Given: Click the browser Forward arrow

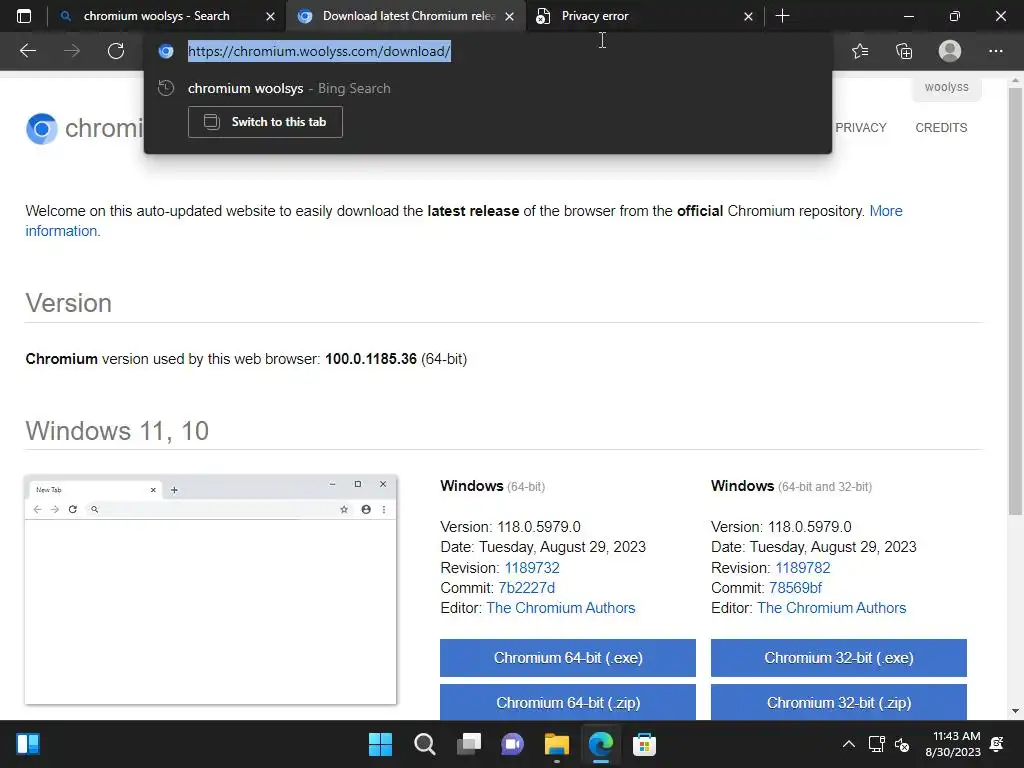Looking at the screenshot, I should click(x=72, y=51).
